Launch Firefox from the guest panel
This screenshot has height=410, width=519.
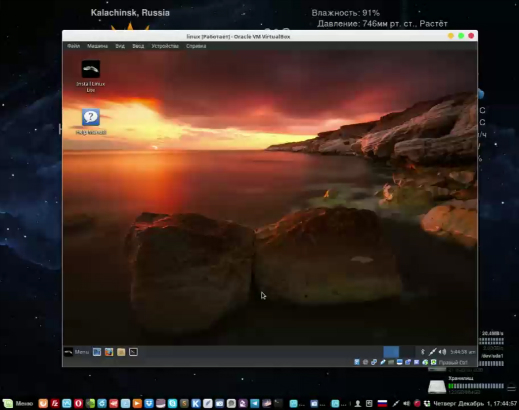[109, 352]
